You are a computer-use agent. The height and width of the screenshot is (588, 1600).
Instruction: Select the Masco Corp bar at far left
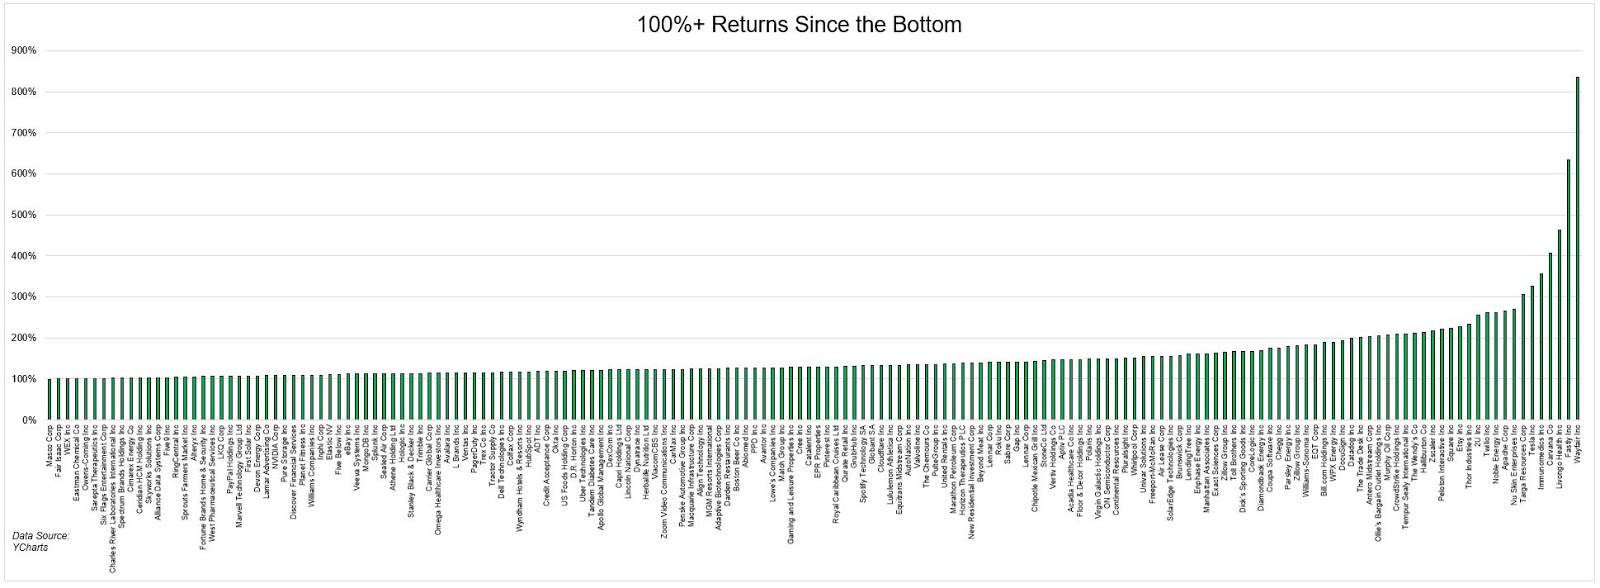(49, 400)
